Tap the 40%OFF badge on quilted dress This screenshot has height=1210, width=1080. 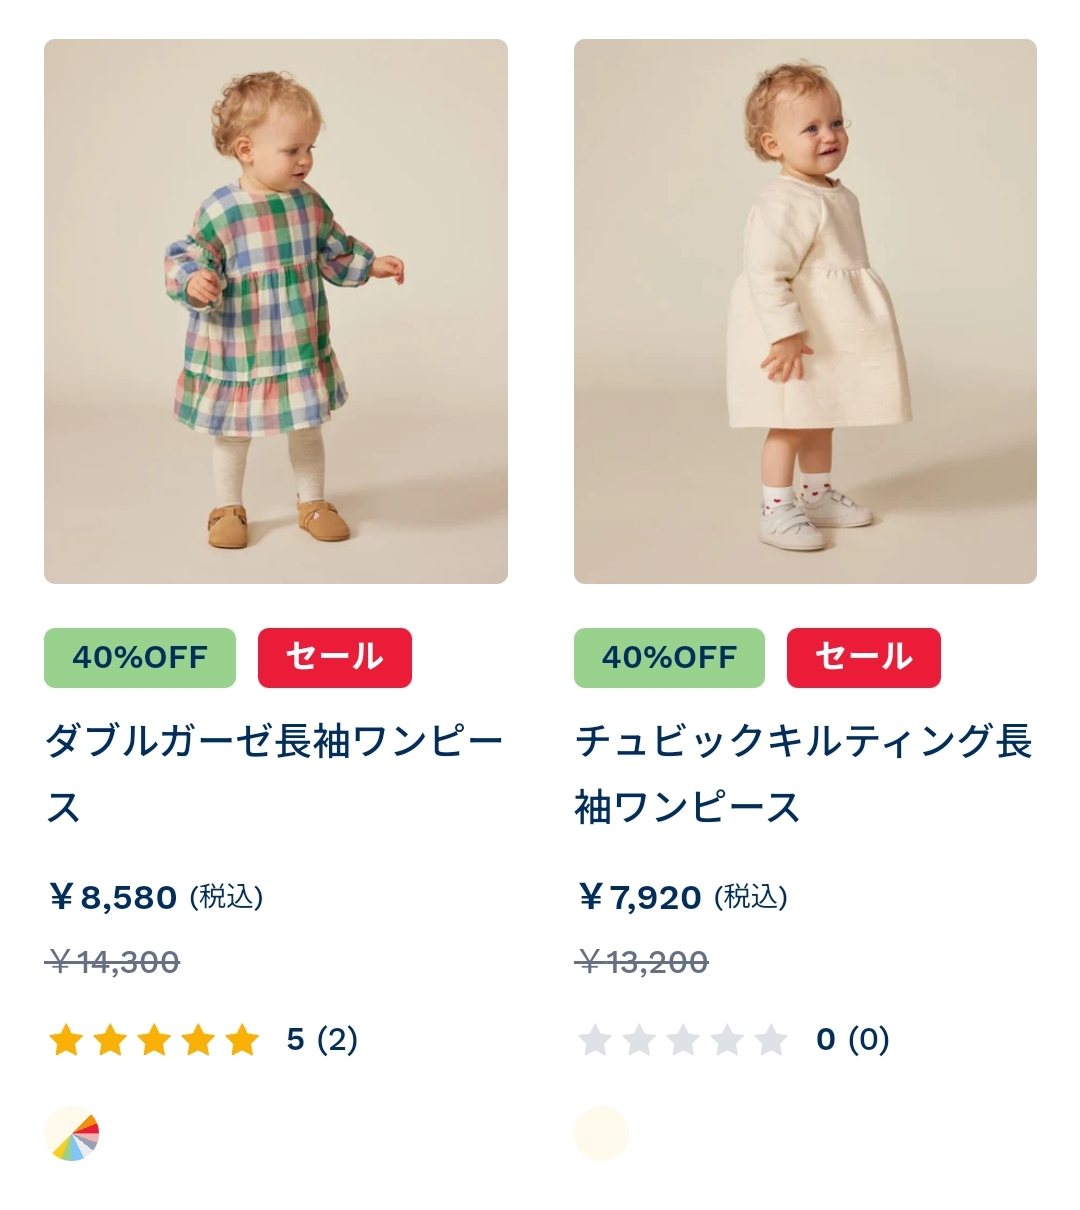click(669, 658)
